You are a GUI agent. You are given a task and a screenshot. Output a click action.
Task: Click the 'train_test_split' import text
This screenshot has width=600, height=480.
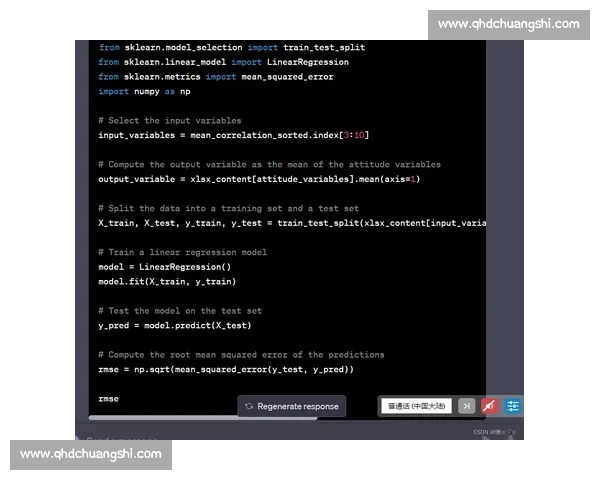324,47
